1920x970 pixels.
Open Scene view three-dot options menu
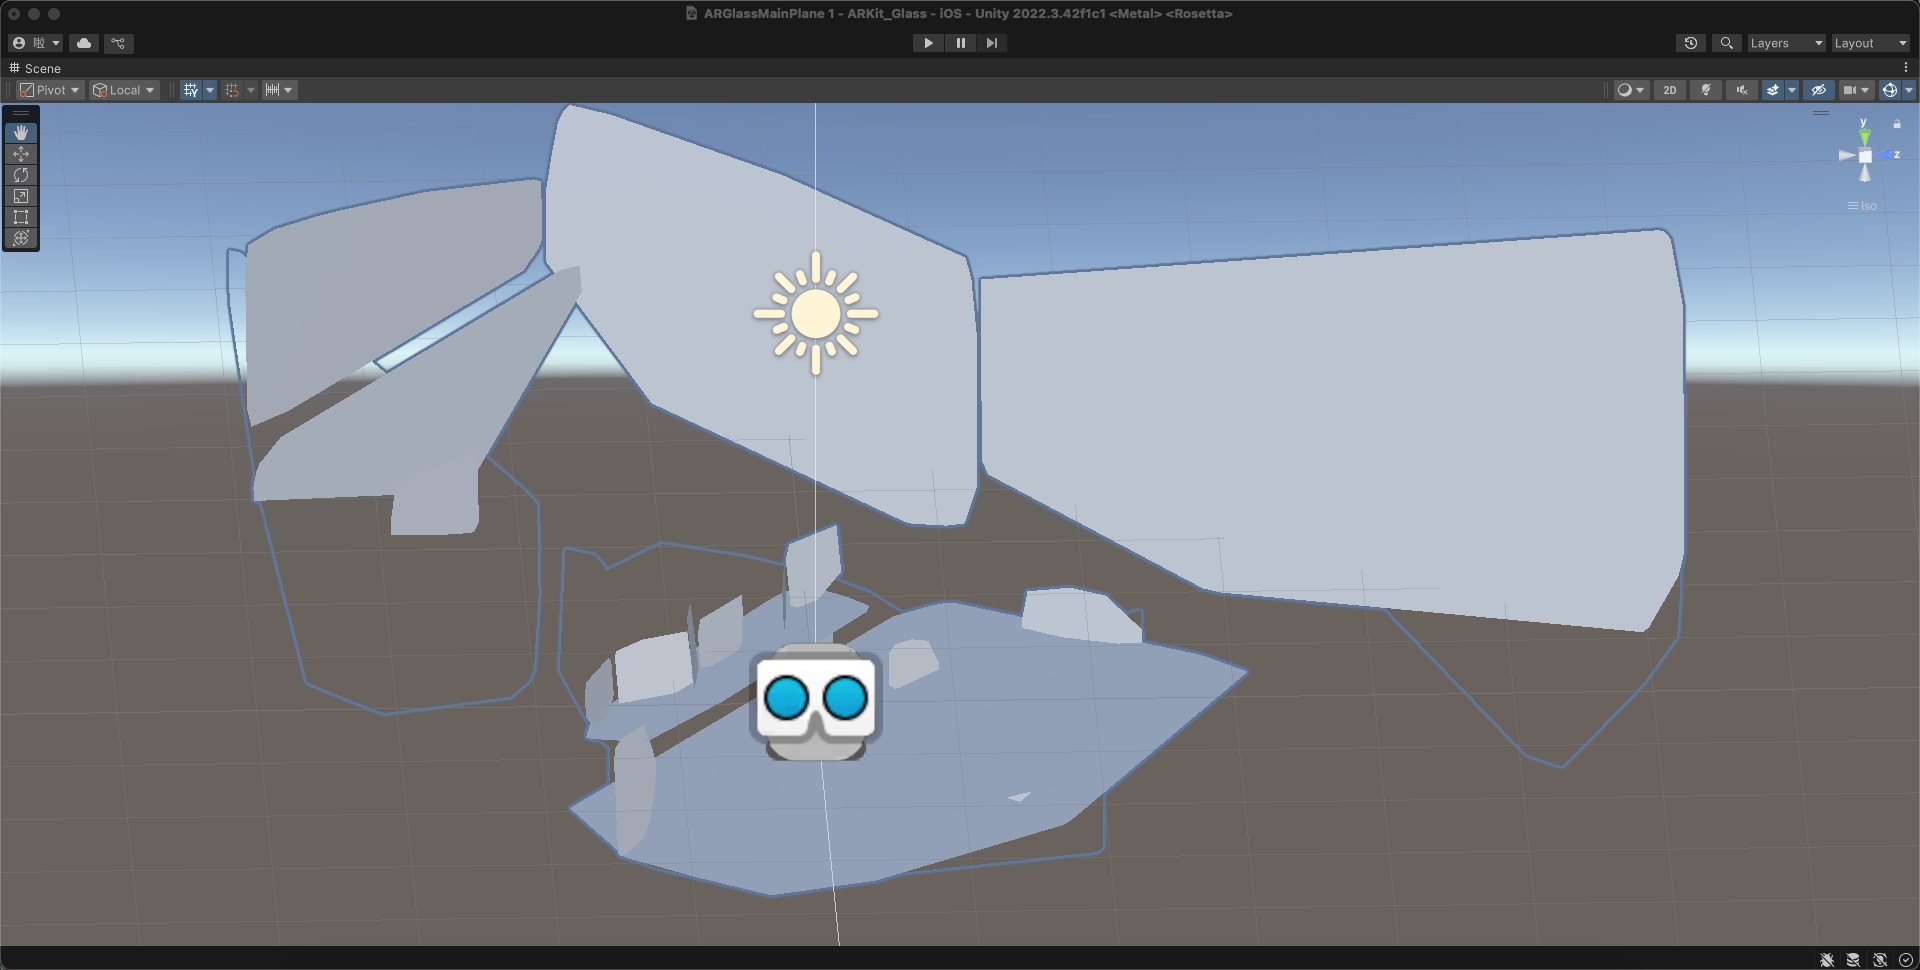(1906, 68)
